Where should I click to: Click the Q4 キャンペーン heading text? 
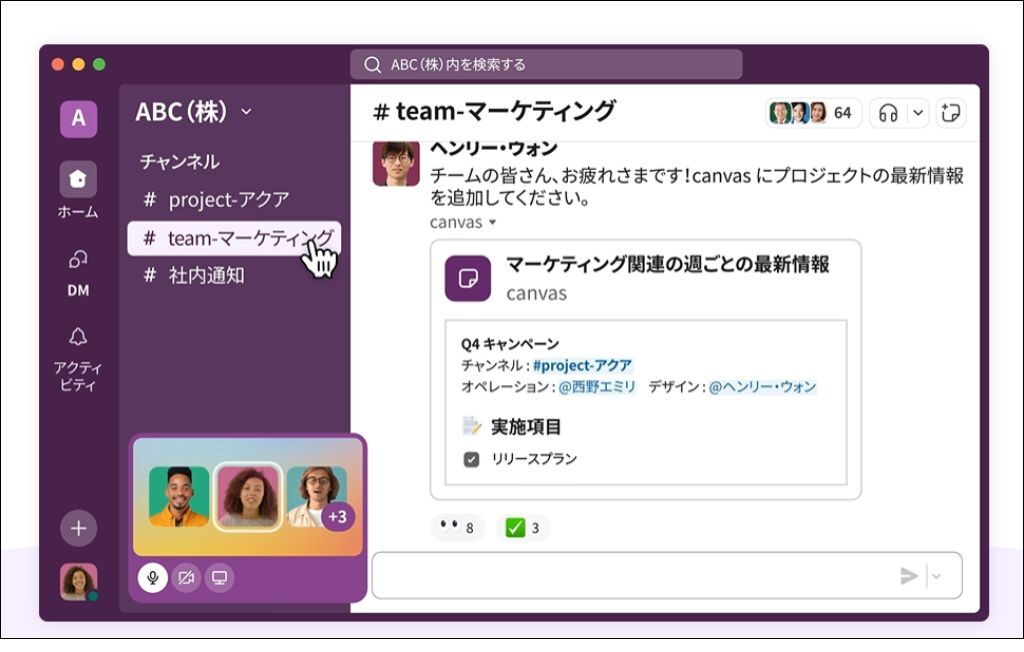510,344
